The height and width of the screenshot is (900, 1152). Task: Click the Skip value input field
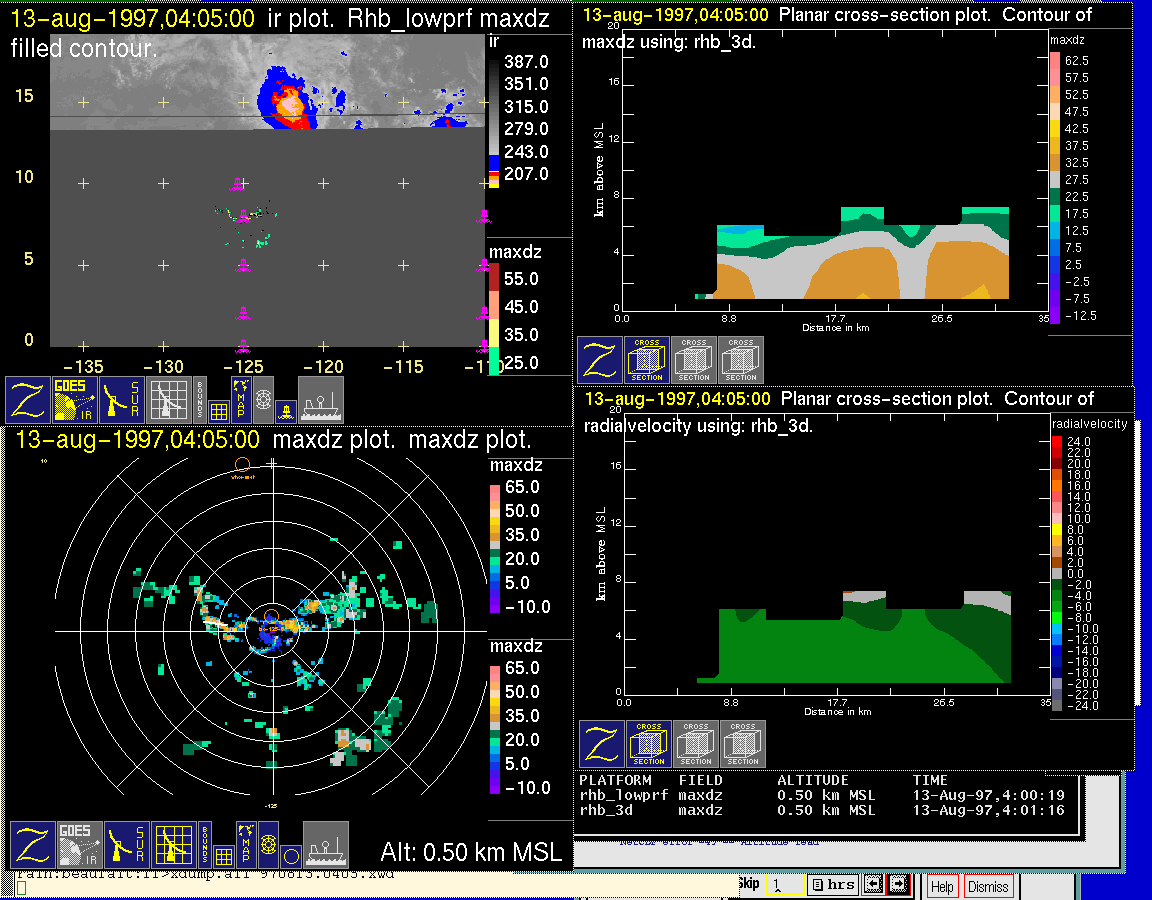pyautogui.click(x=783, y=884)
